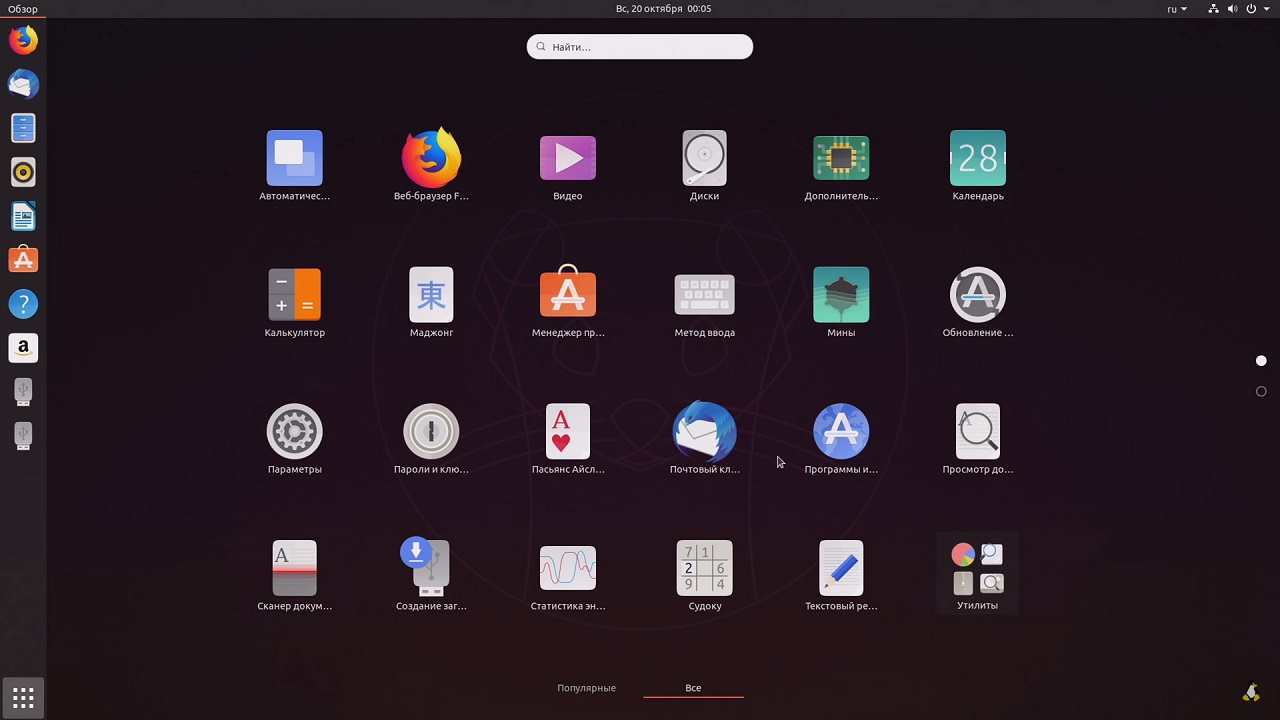Open the Document Scanner app

294,569
